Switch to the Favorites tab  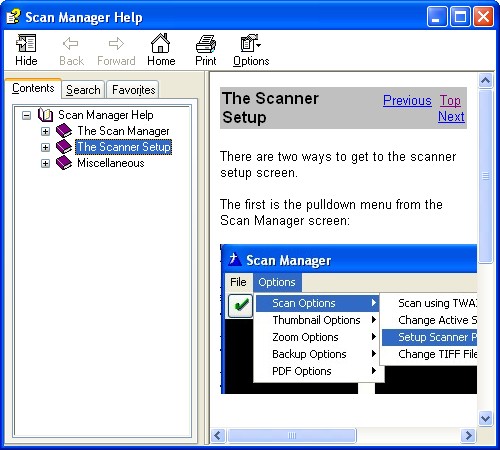133,90
